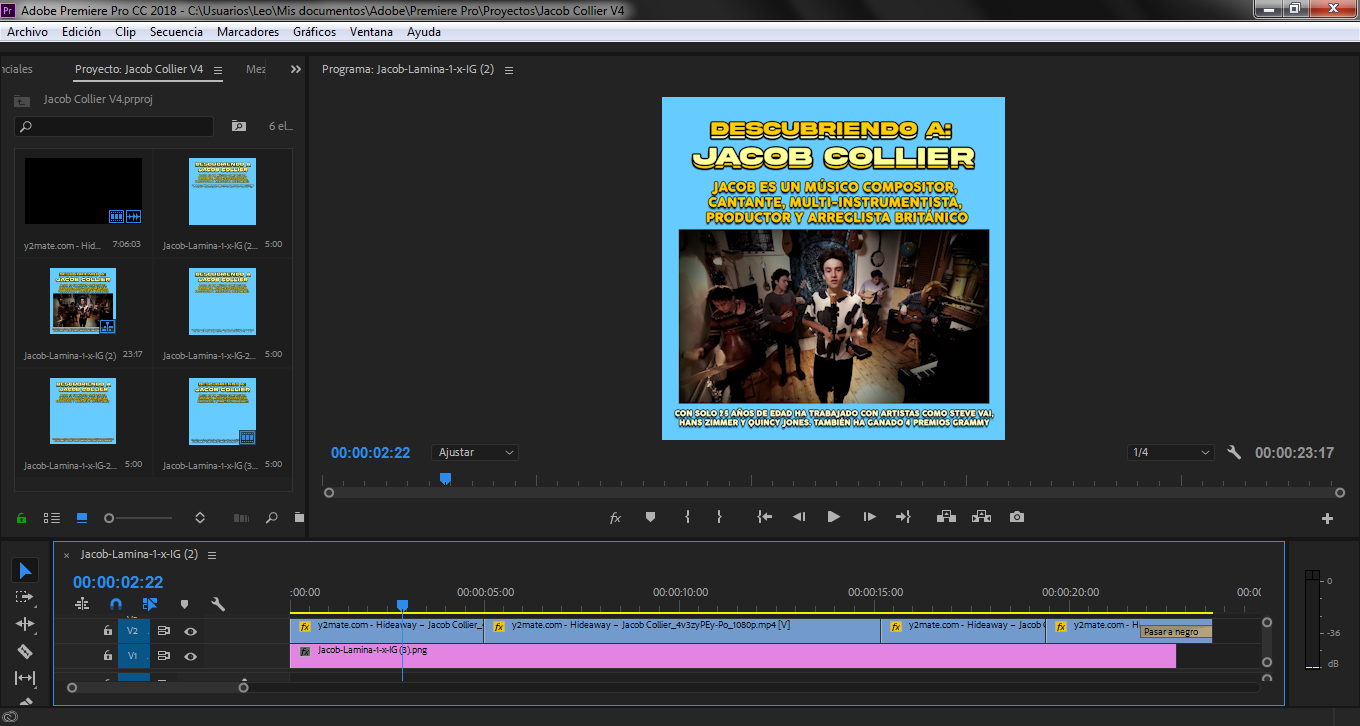This screenshot has height=726, width=1360.
Task: Open the Edición menu
Action: tap(81, 32)
